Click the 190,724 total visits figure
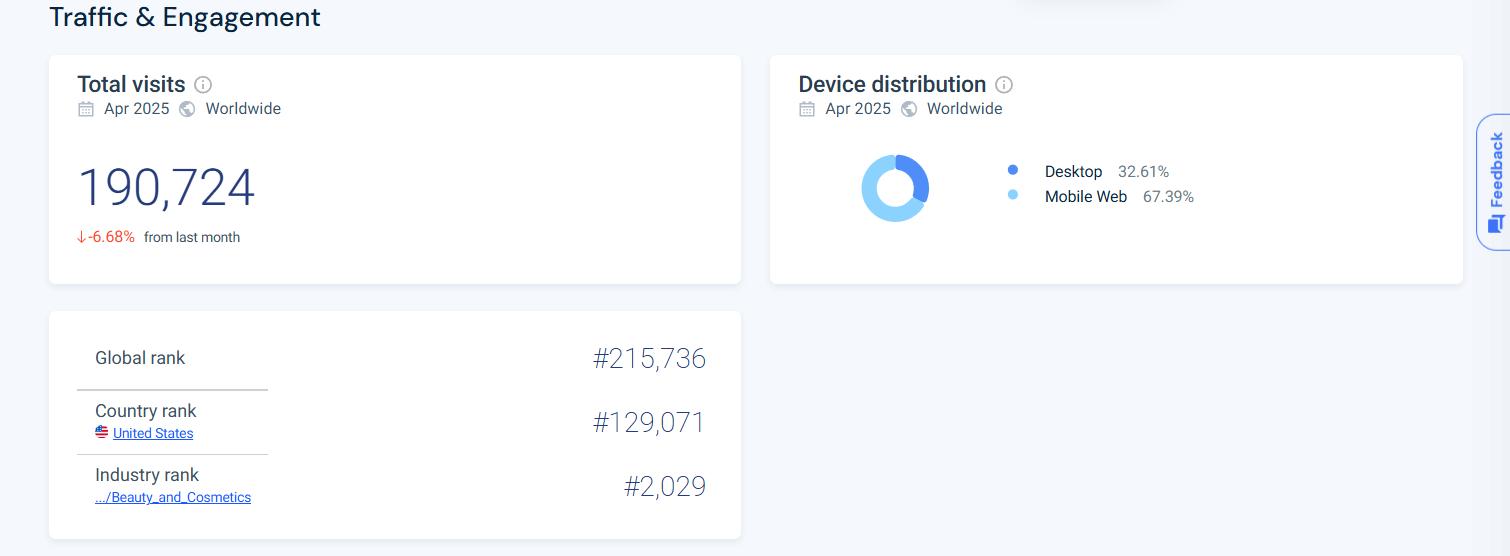Screen dimensions: 1510x556 pyautogui.click(x=166, y=188)
